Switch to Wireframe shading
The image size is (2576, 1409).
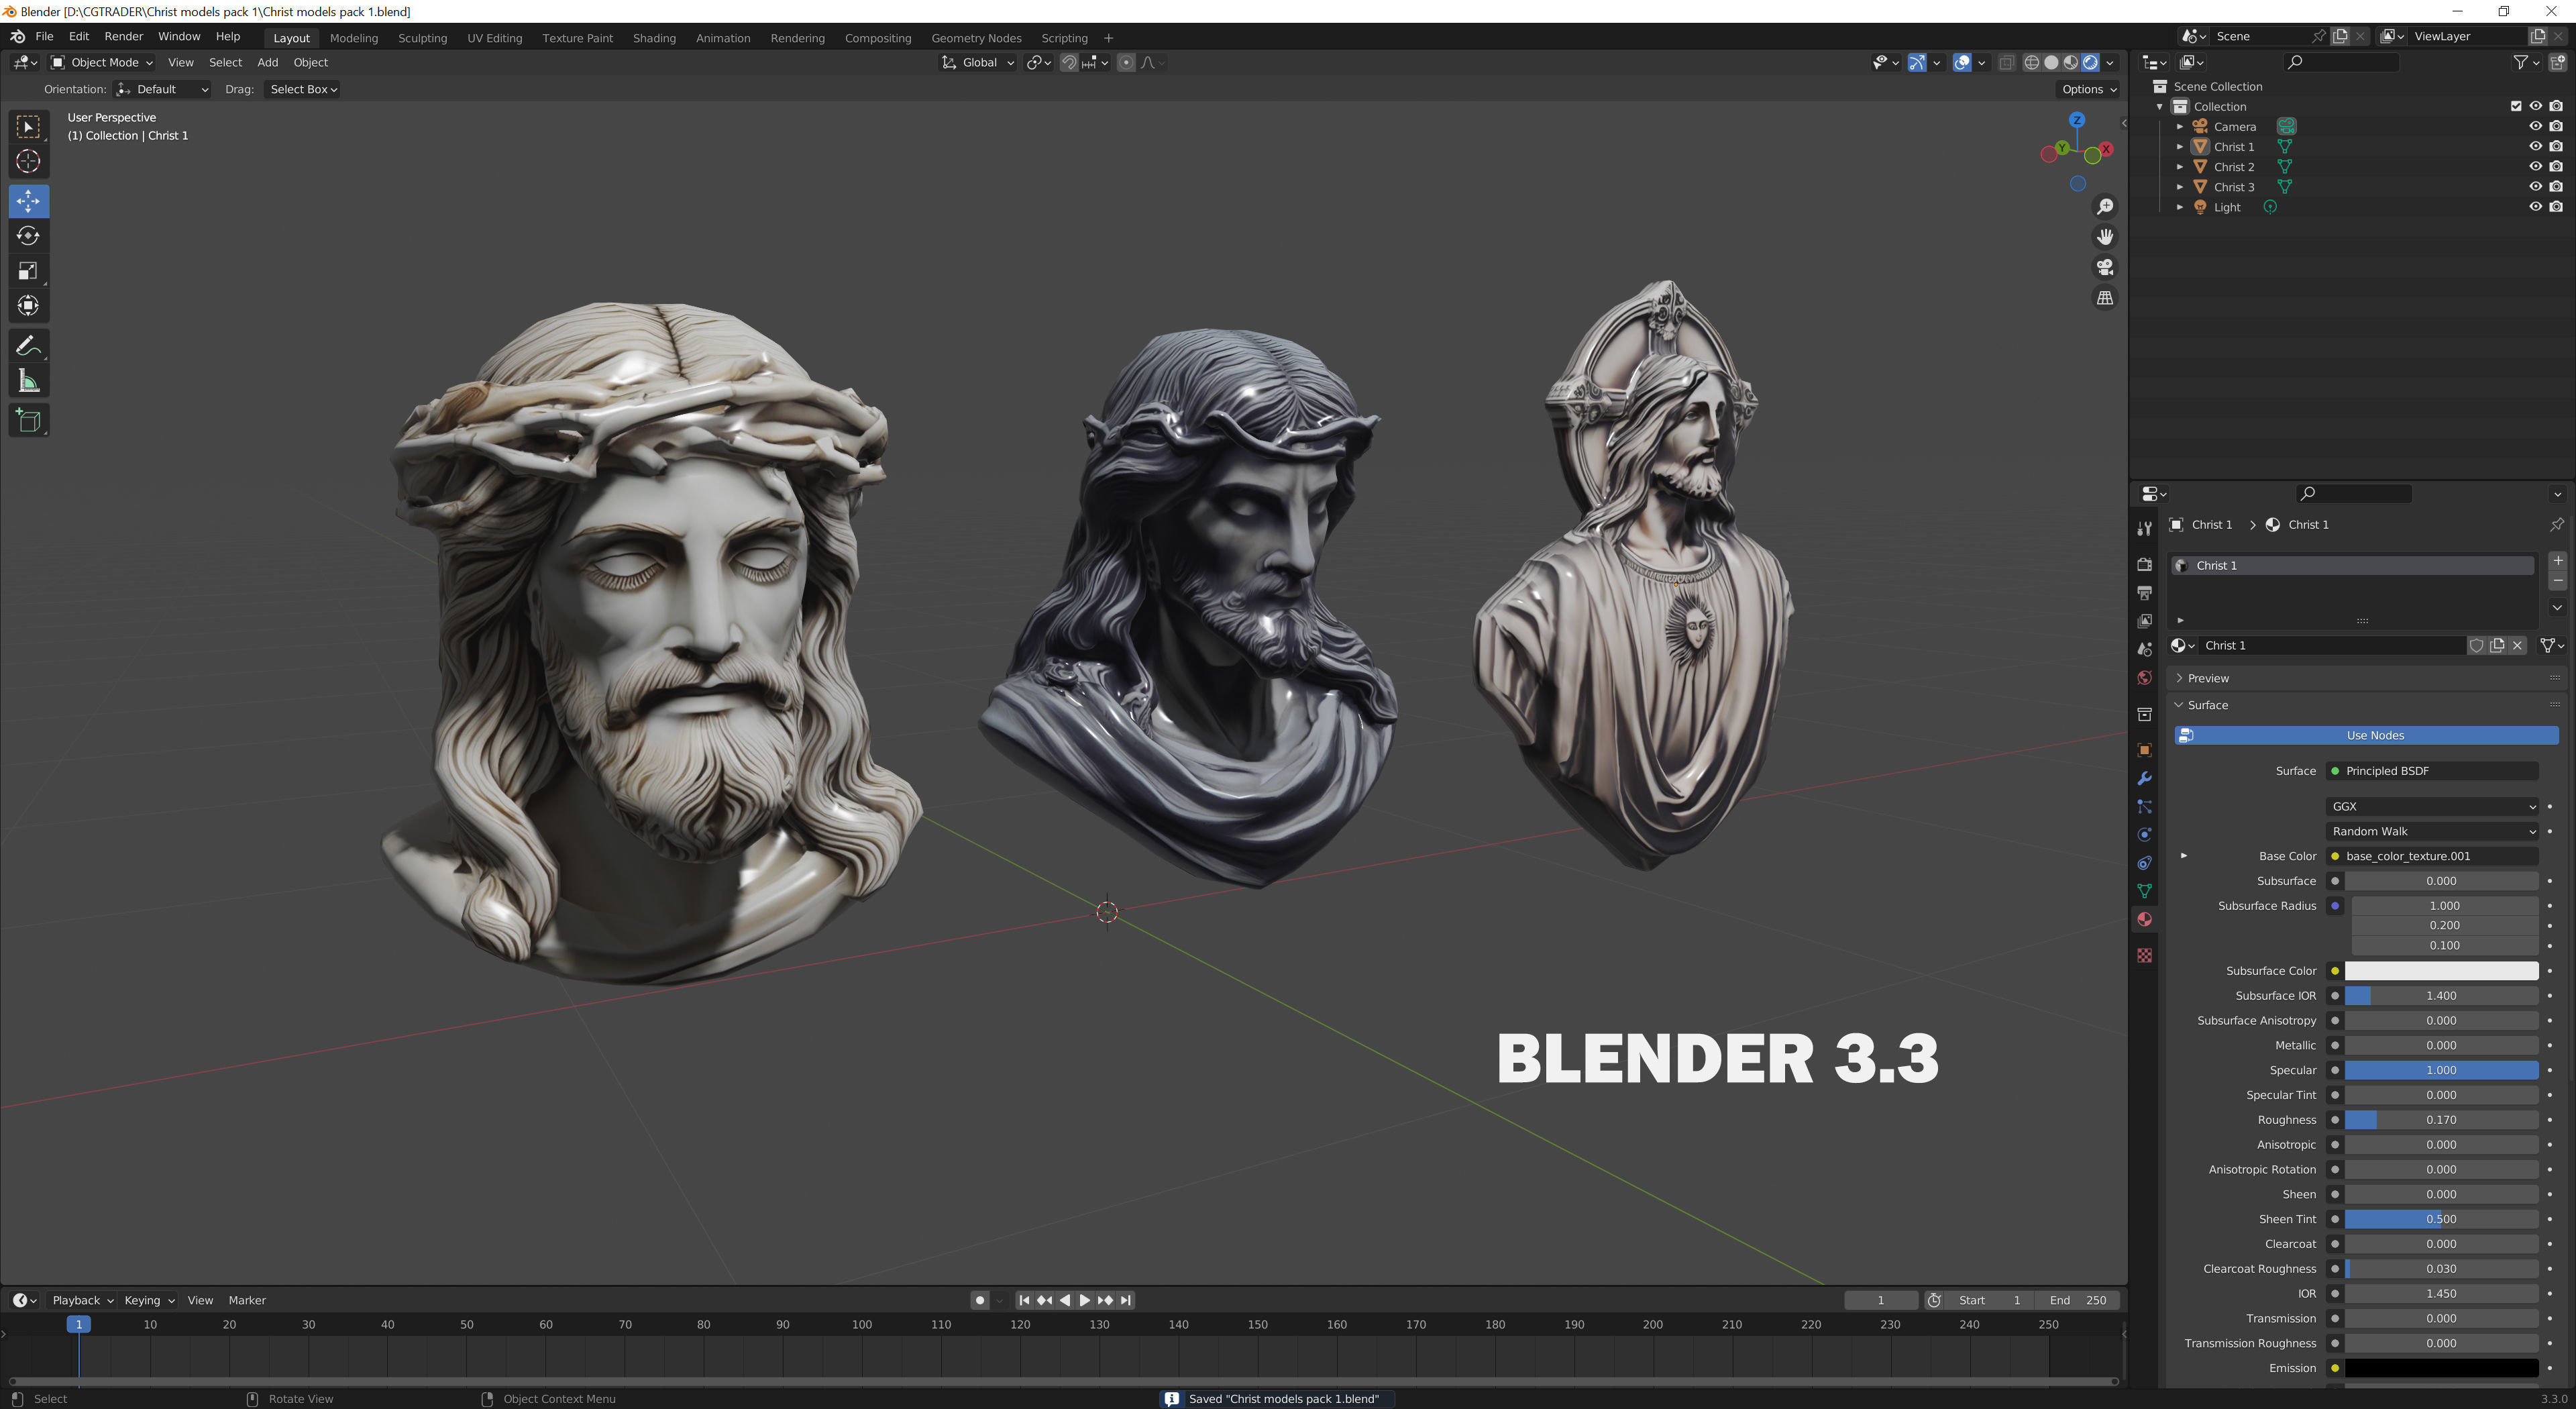(x=2032, y=62)
